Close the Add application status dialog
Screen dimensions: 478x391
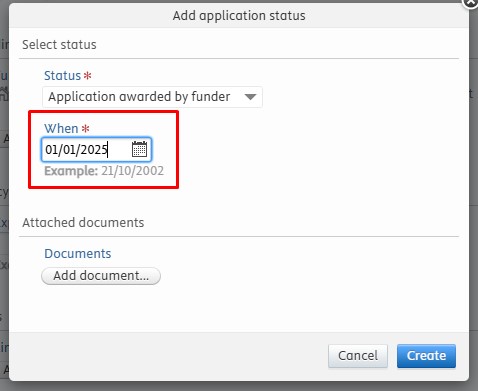(471, 3)
